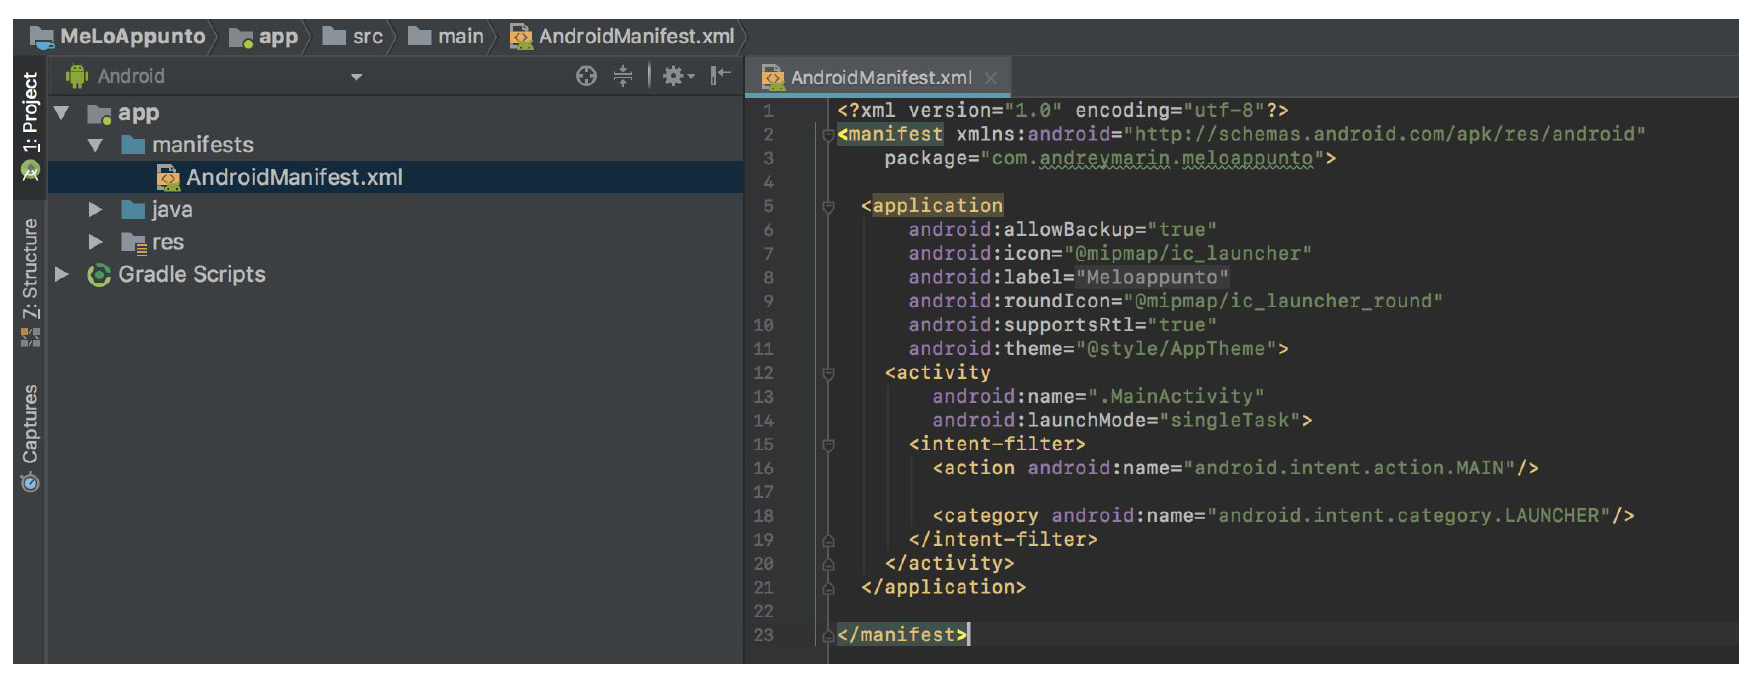Click app in the breadcrumb bar
Viewport: 1760px width, 684px height.
[278, 37]
